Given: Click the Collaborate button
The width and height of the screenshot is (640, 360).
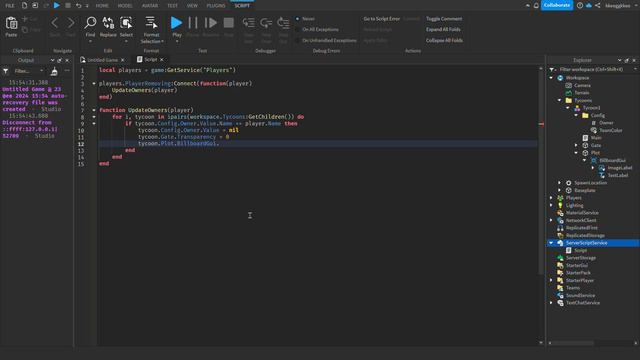Looking at the screenshot, I should [x=557, y=5].
